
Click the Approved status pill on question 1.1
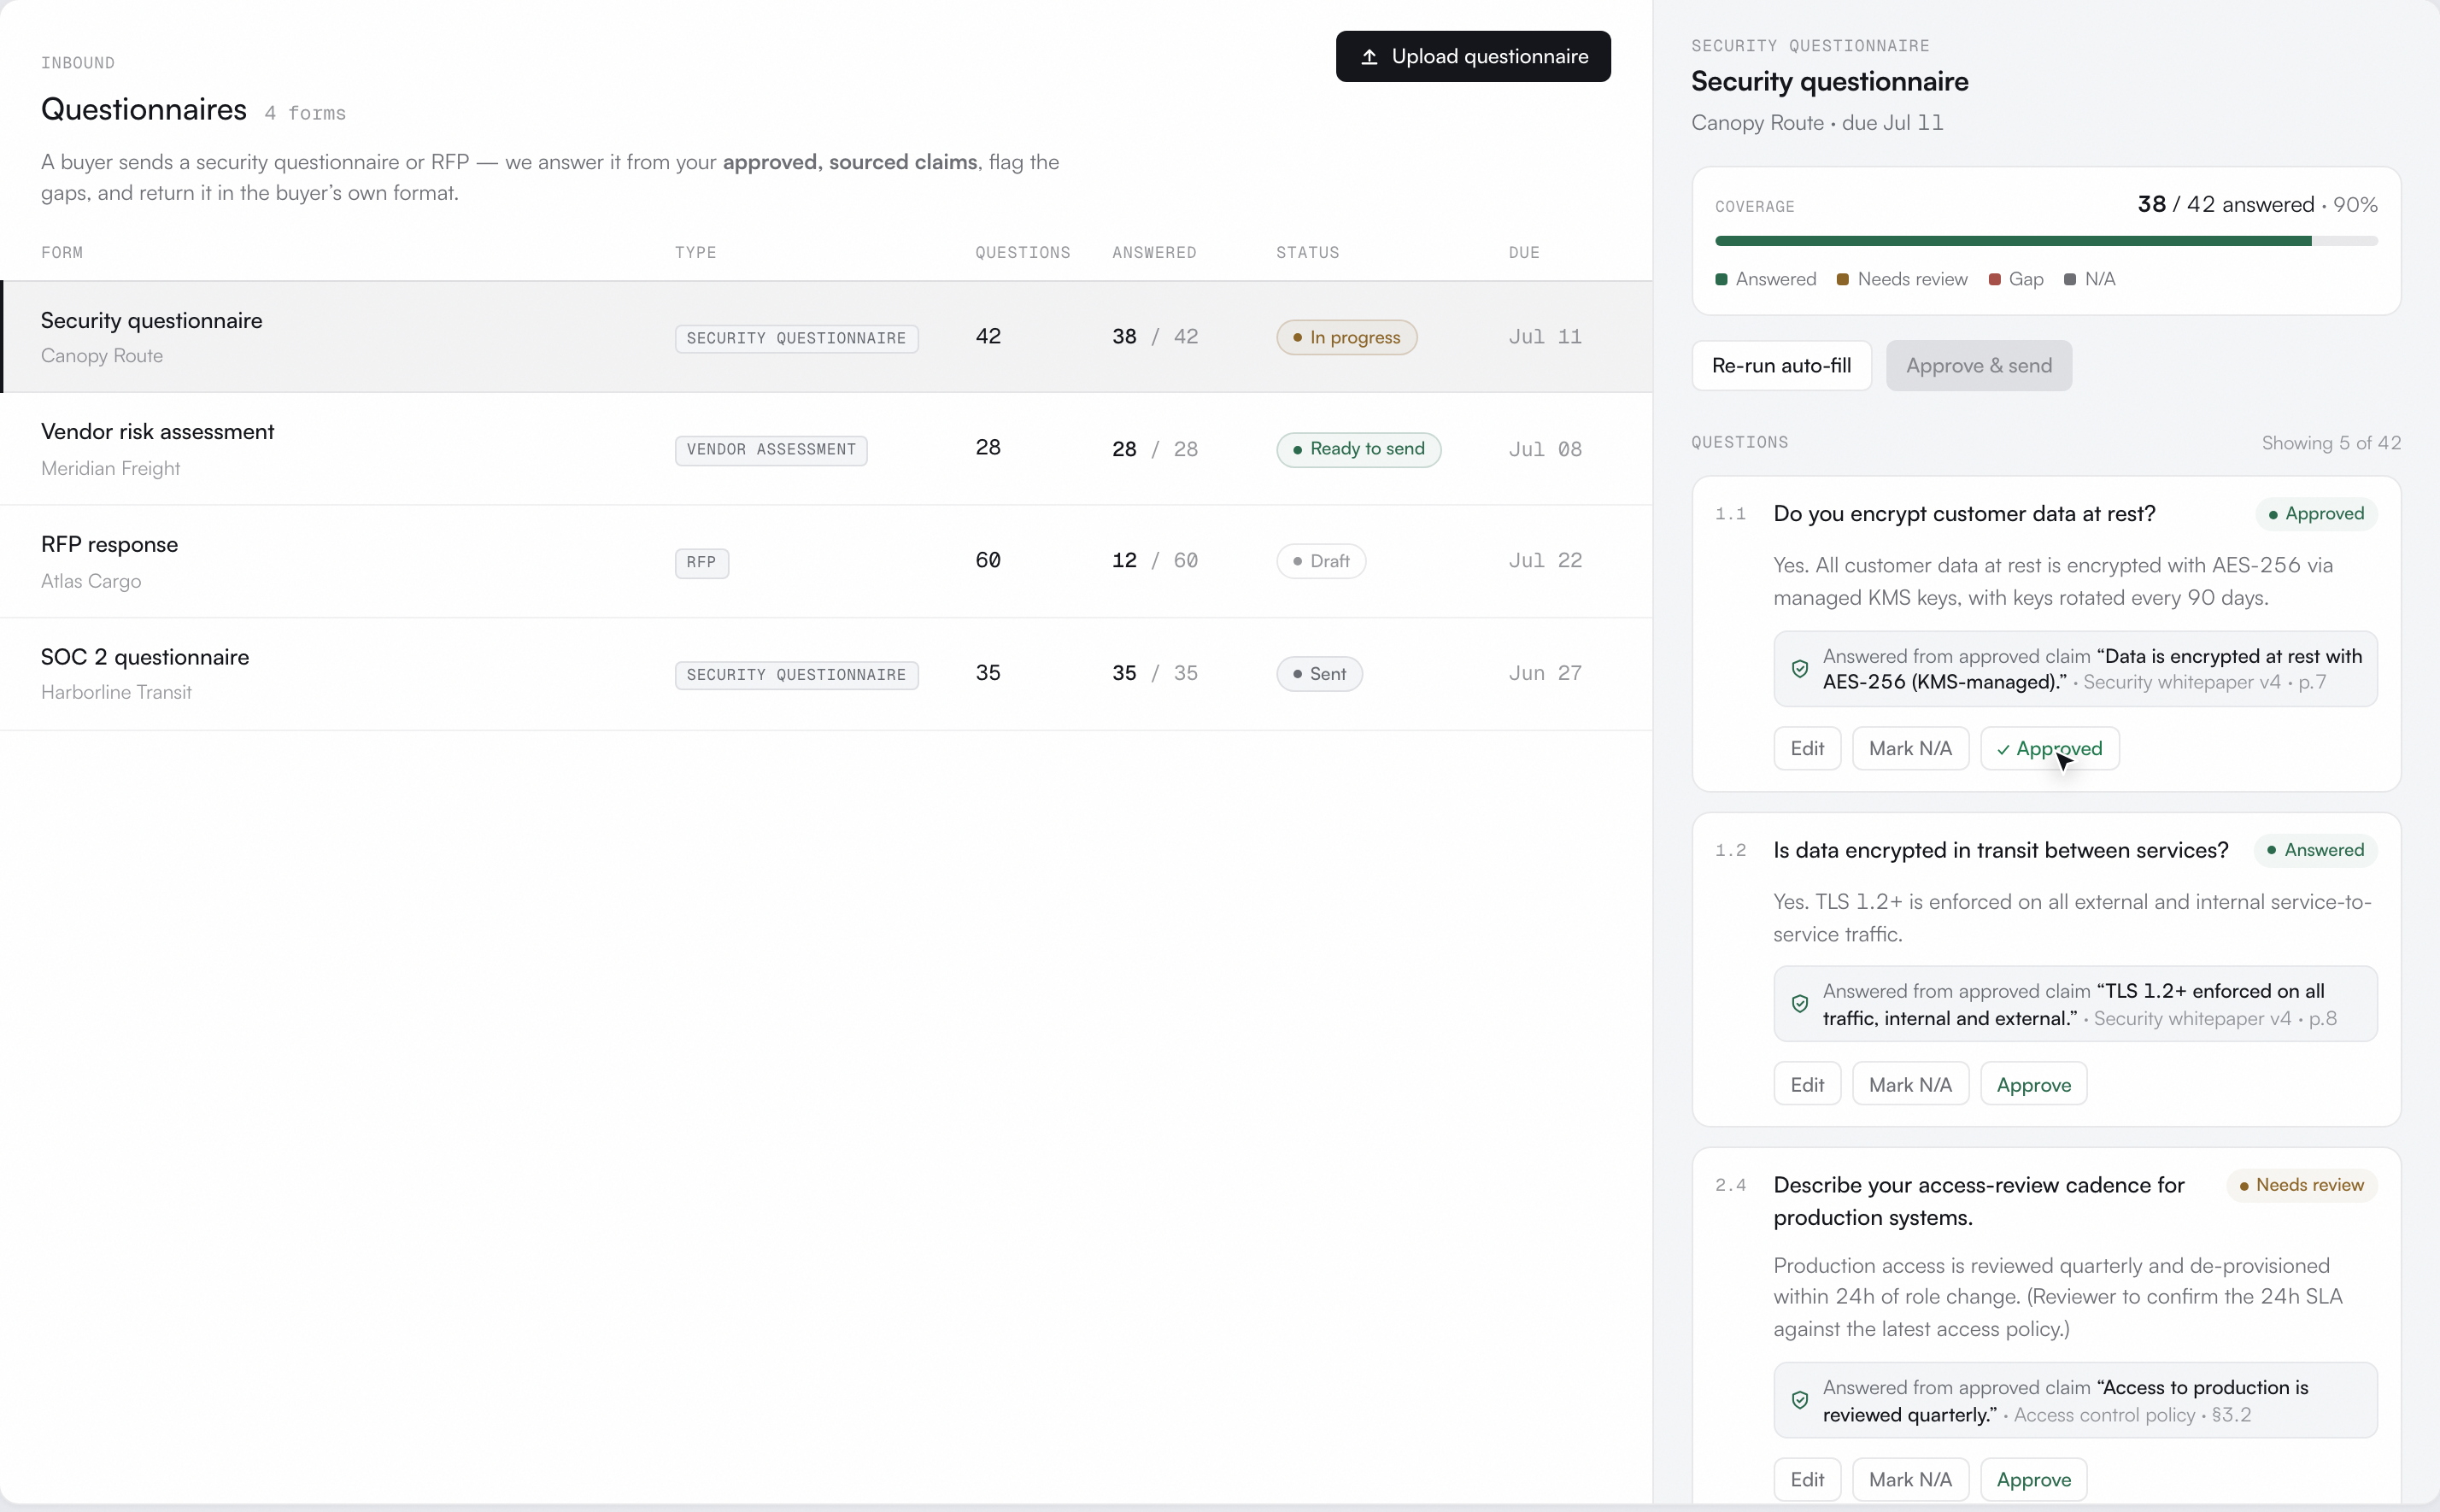click(2316, 514)
